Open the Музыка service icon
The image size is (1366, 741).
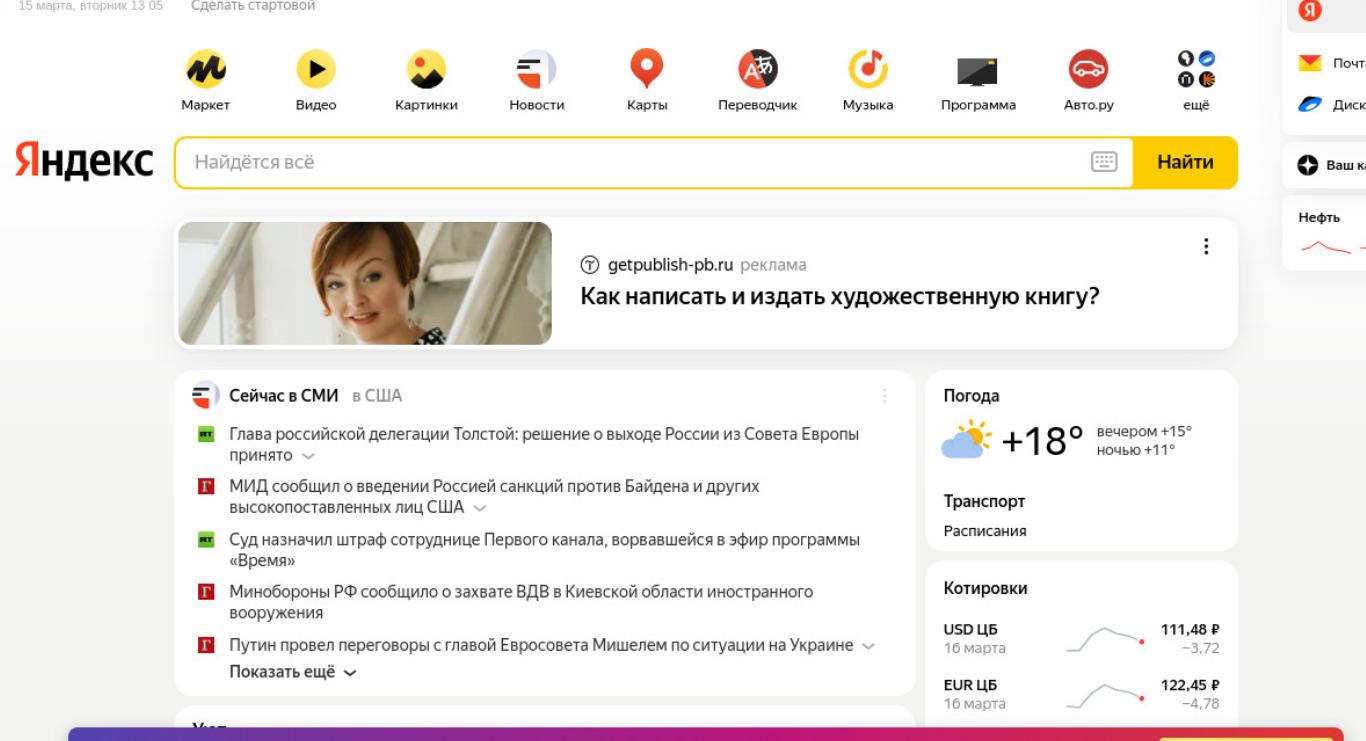coord(868,68)
